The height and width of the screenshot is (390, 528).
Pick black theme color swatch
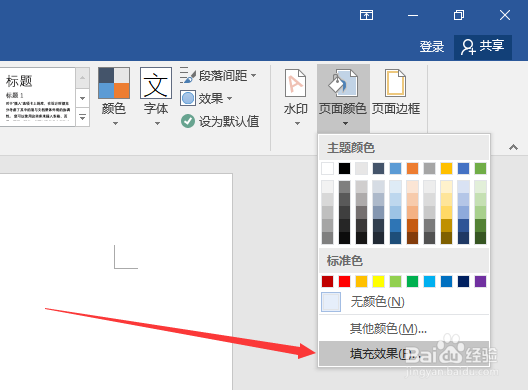pyautogui.click(x=344, y=168)
